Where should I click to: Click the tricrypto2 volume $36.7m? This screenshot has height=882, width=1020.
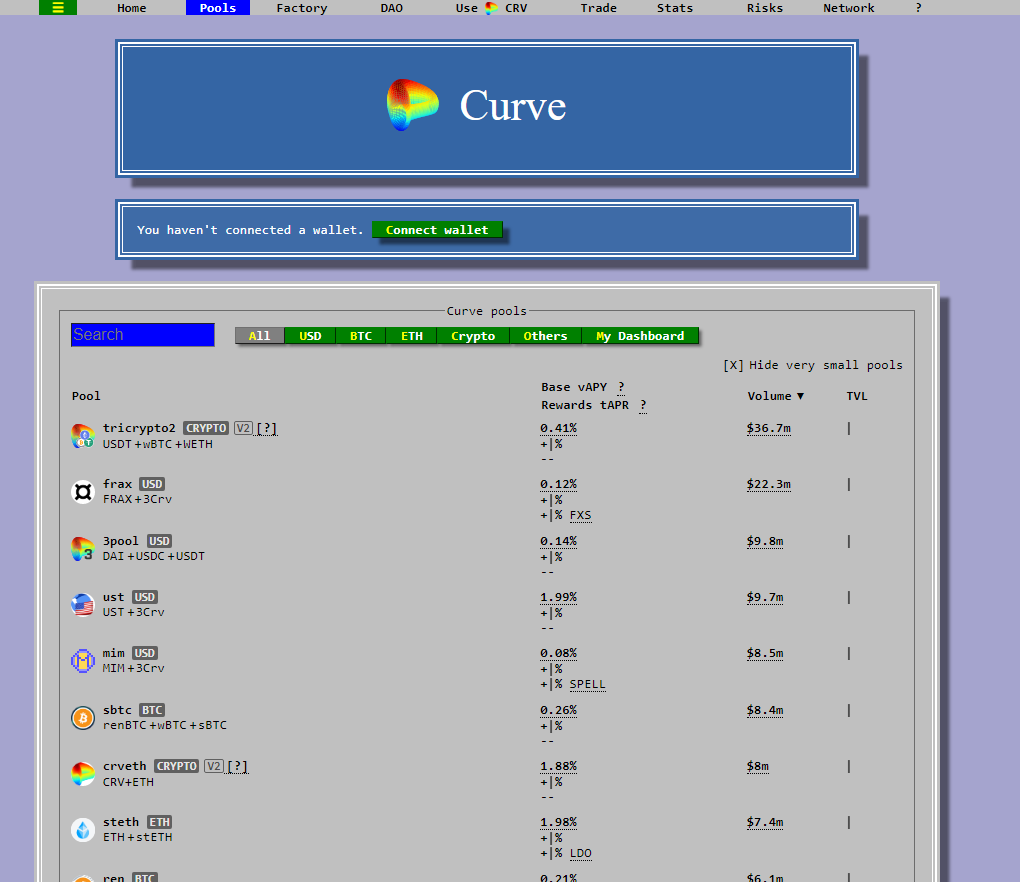(769, 428)
